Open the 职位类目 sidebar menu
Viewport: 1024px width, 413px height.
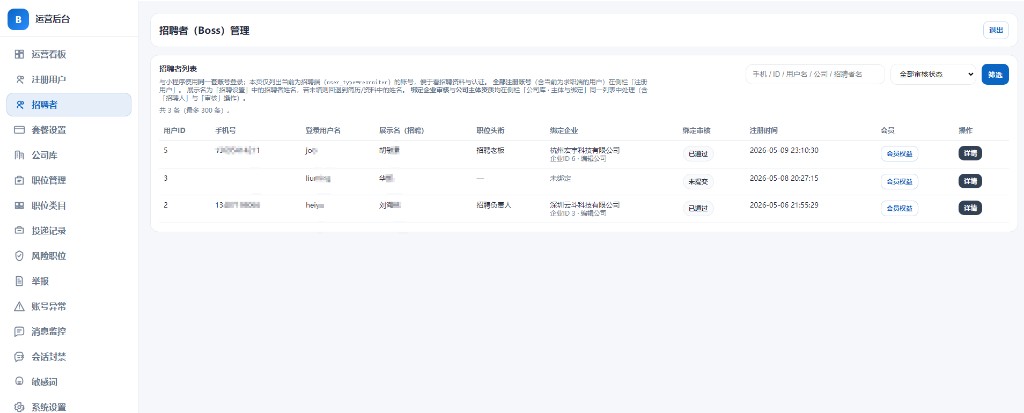click(69, 206)
